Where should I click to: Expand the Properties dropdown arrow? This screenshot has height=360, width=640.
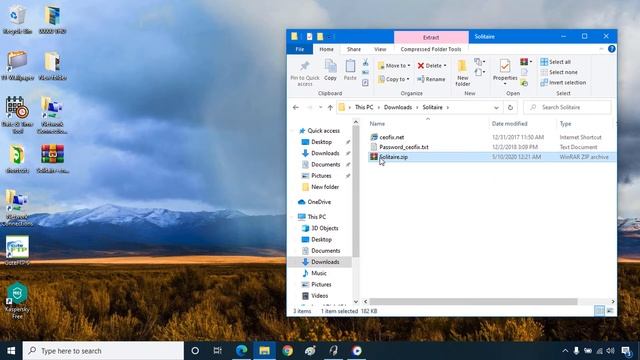505,84
